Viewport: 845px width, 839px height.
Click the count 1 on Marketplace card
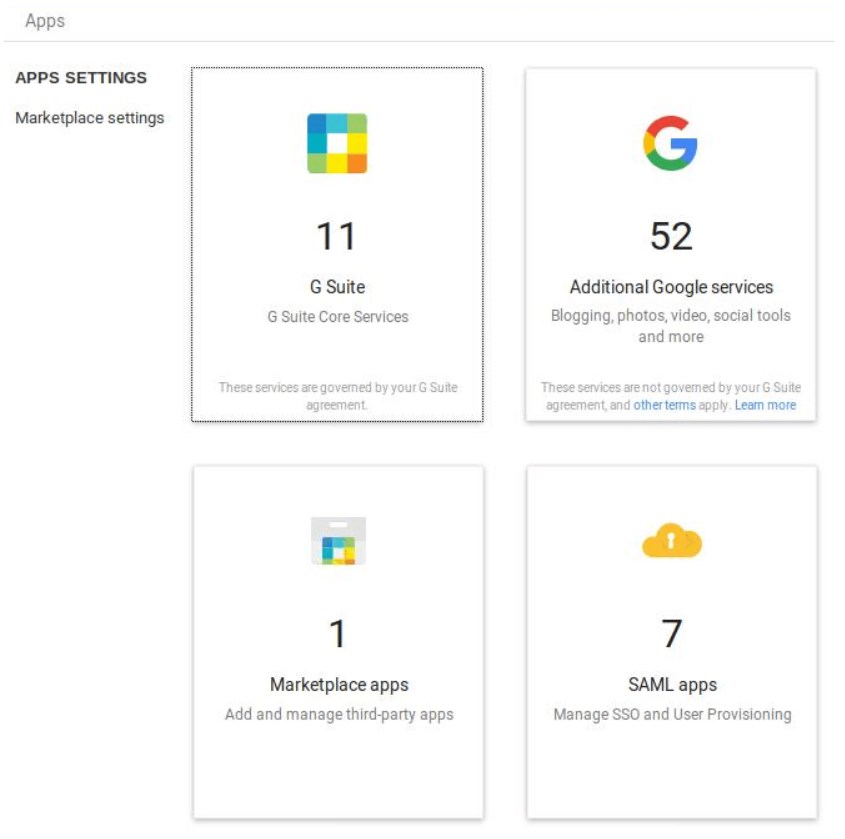click(x=337, y=634)
